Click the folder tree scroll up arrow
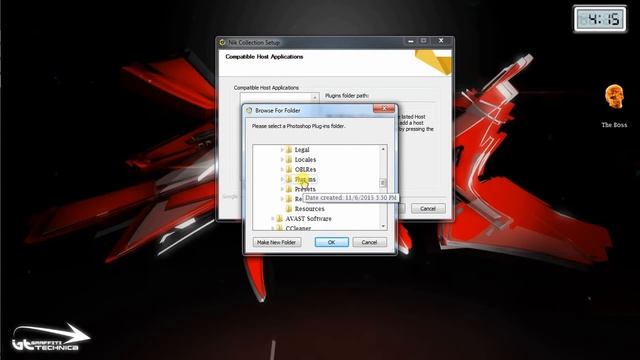 (383, 149)
